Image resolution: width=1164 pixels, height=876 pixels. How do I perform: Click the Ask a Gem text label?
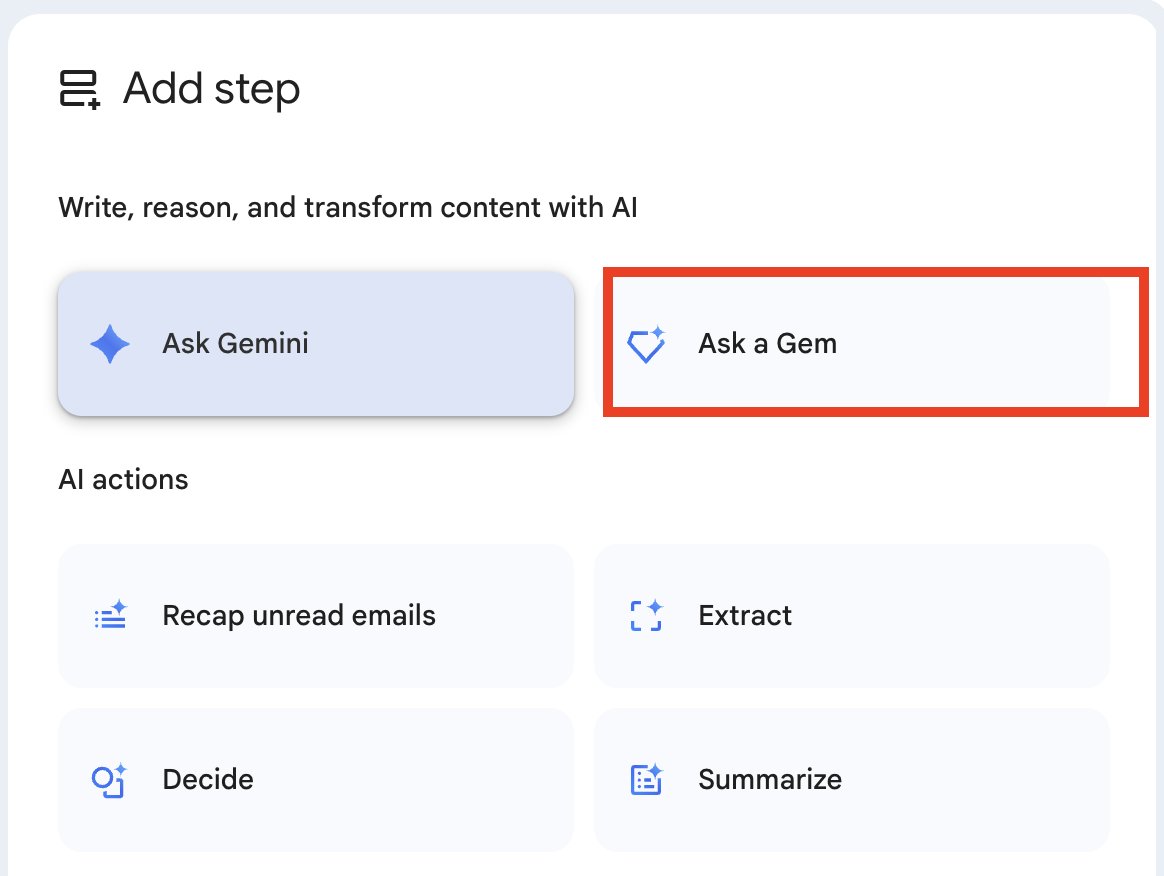tap(768, 344)
